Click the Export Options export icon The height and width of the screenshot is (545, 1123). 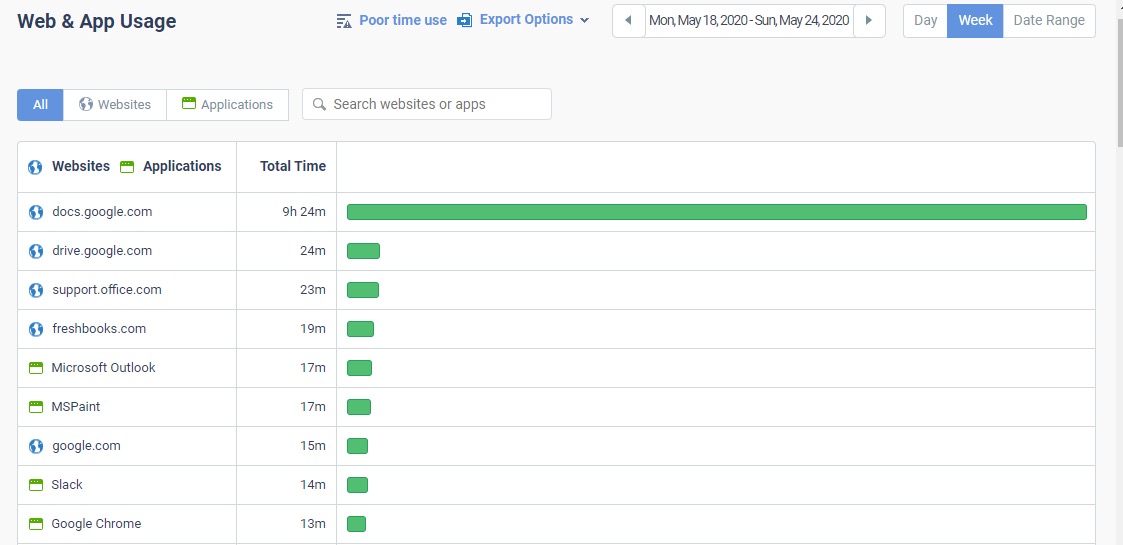[465, 20]
